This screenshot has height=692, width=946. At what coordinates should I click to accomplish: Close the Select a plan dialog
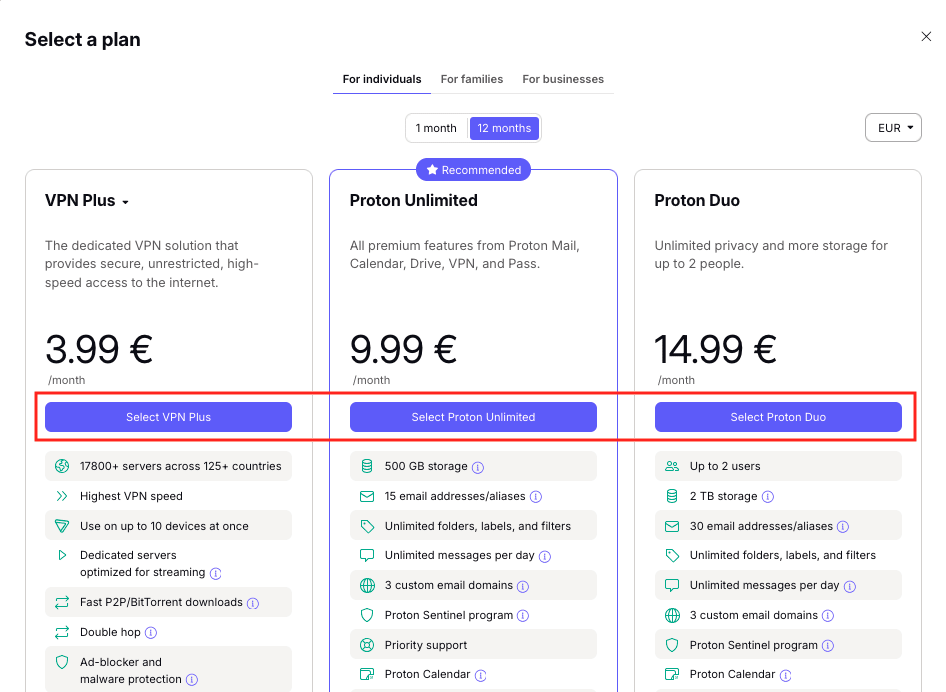[926, 37]
